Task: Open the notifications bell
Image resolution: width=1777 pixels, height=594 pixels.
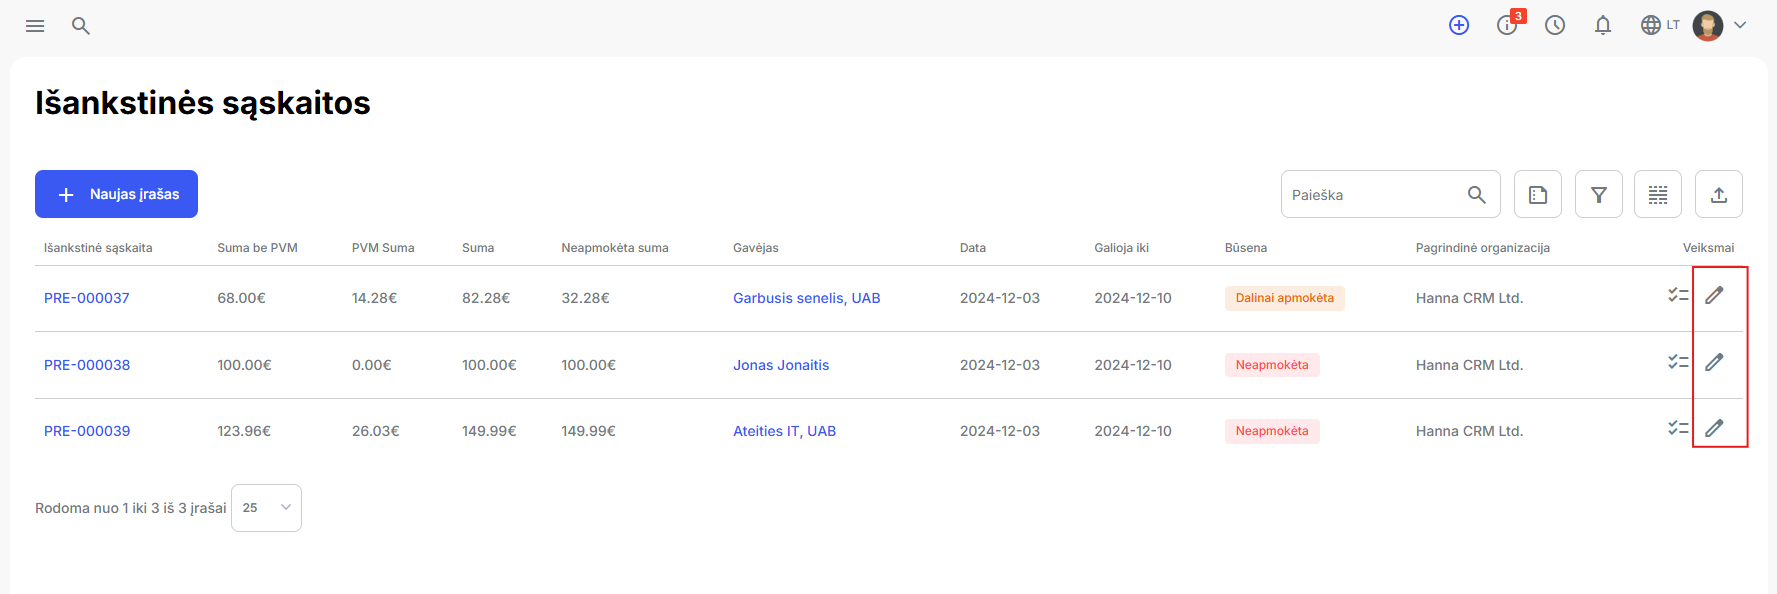Action: point(1603,25)
